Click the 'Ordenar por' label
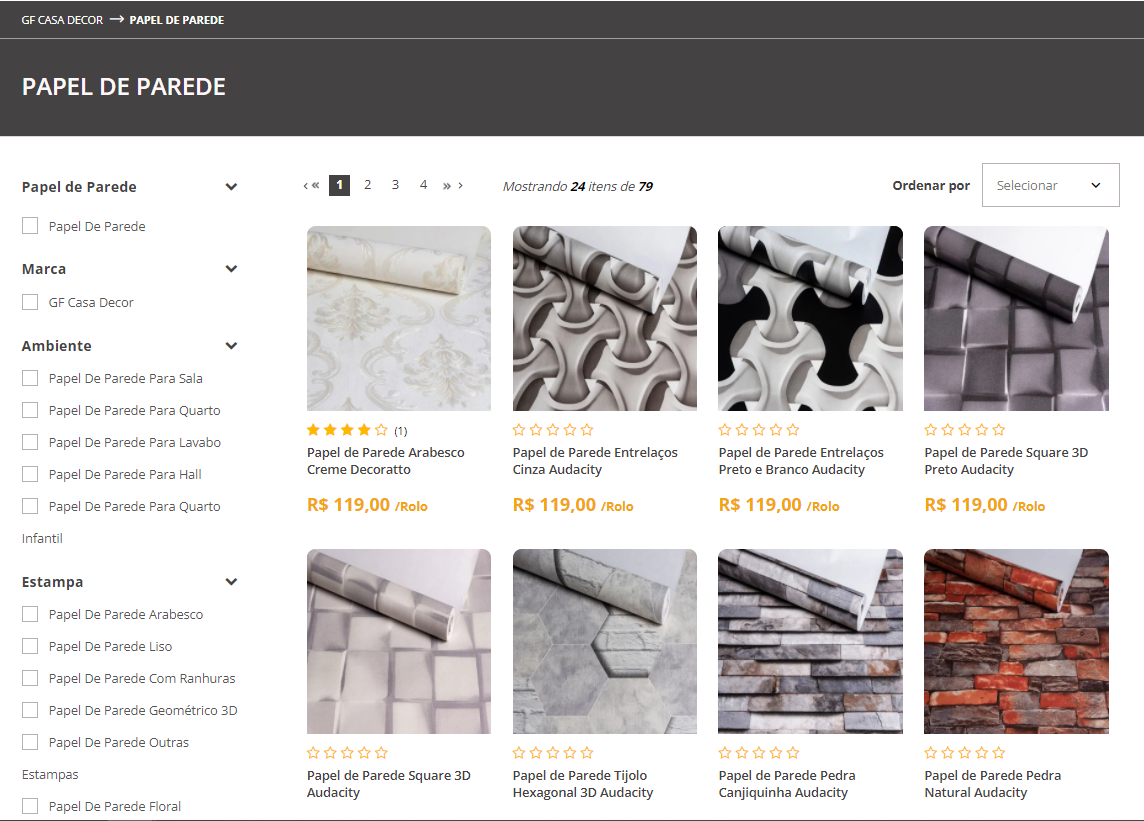 point(931,185)
